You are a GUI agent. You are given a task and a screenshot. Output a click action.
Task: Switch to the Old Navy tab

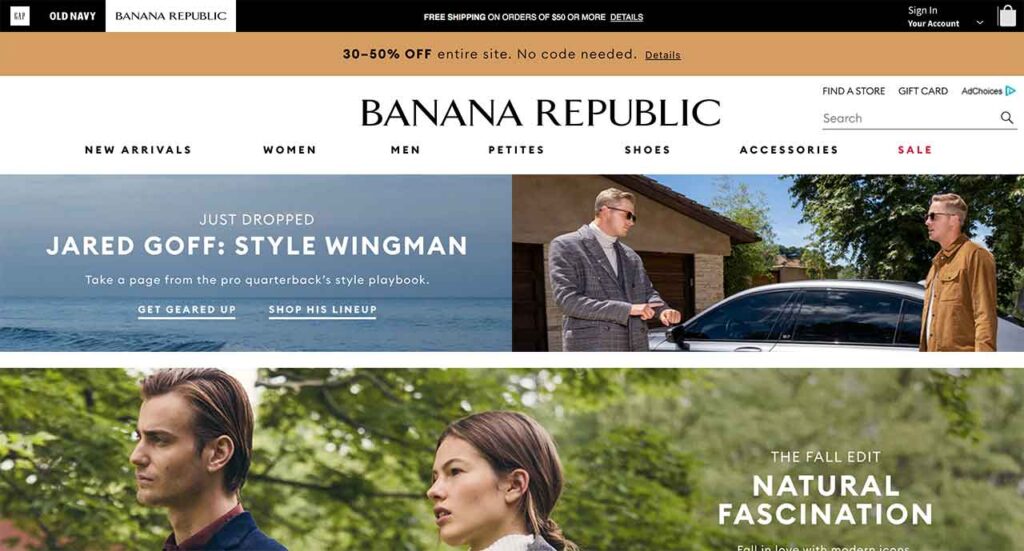coord(72,16)
